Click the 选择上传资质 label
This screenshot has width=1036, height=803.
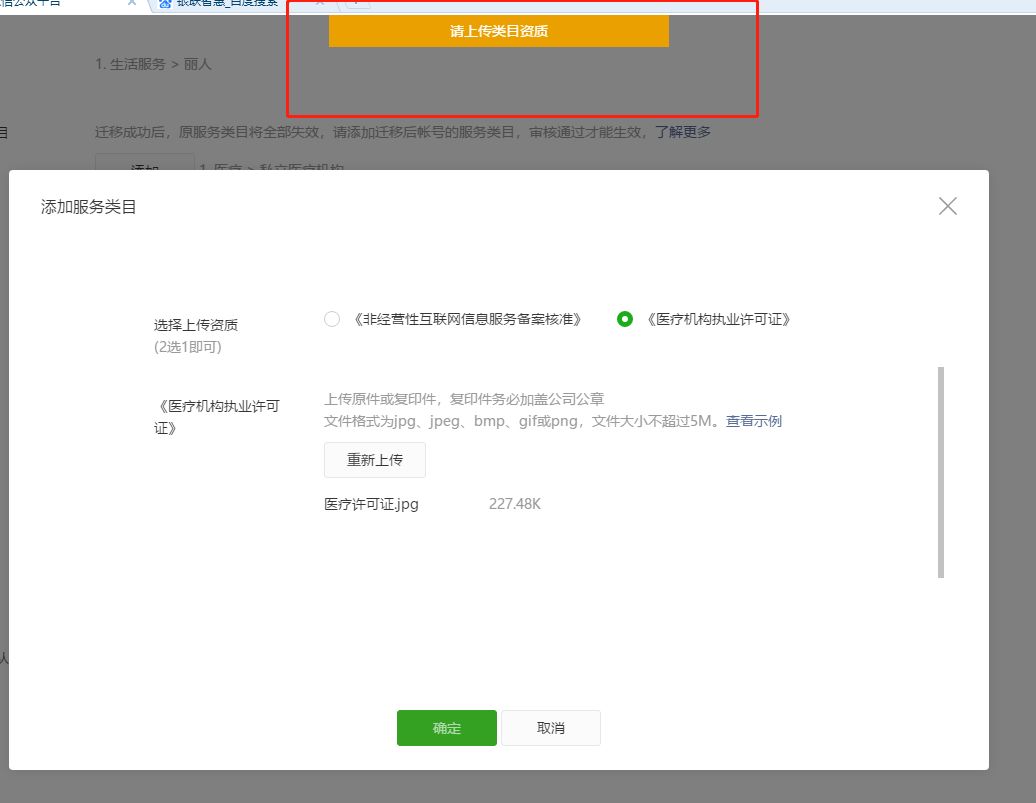tap(196, 325)
